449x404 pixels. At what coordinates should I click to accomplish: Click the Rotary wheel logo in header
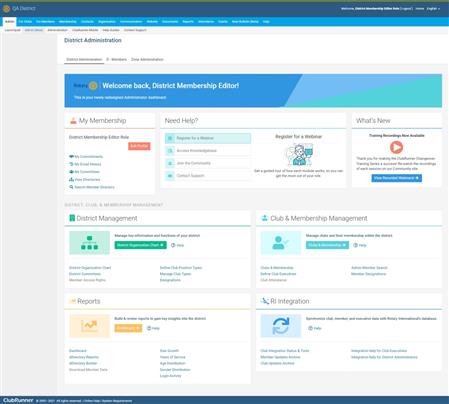(6, 8)
